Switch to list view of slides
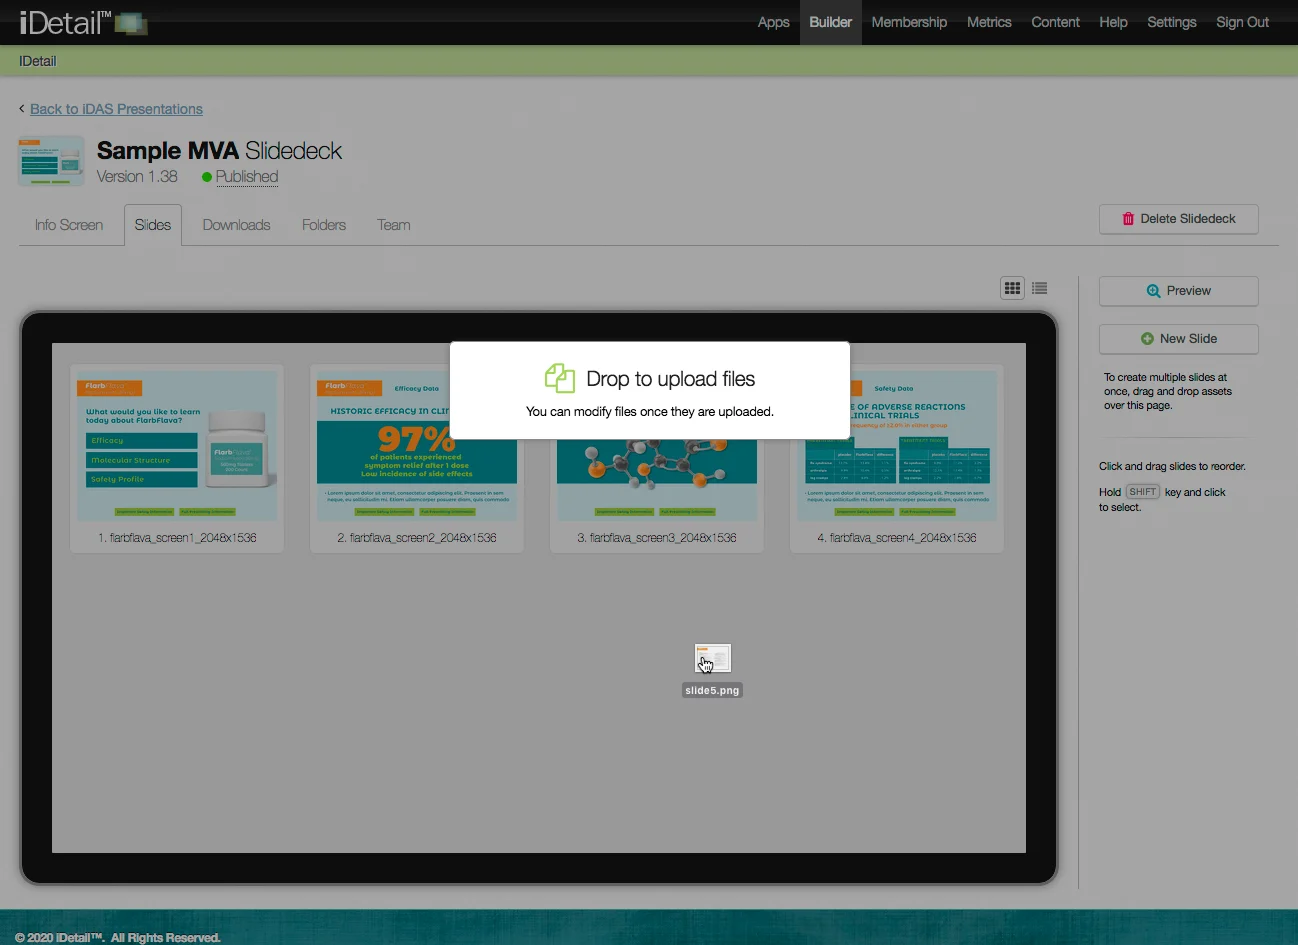Viewport: 1298px width, 945px height. (x=1040, y=288)
